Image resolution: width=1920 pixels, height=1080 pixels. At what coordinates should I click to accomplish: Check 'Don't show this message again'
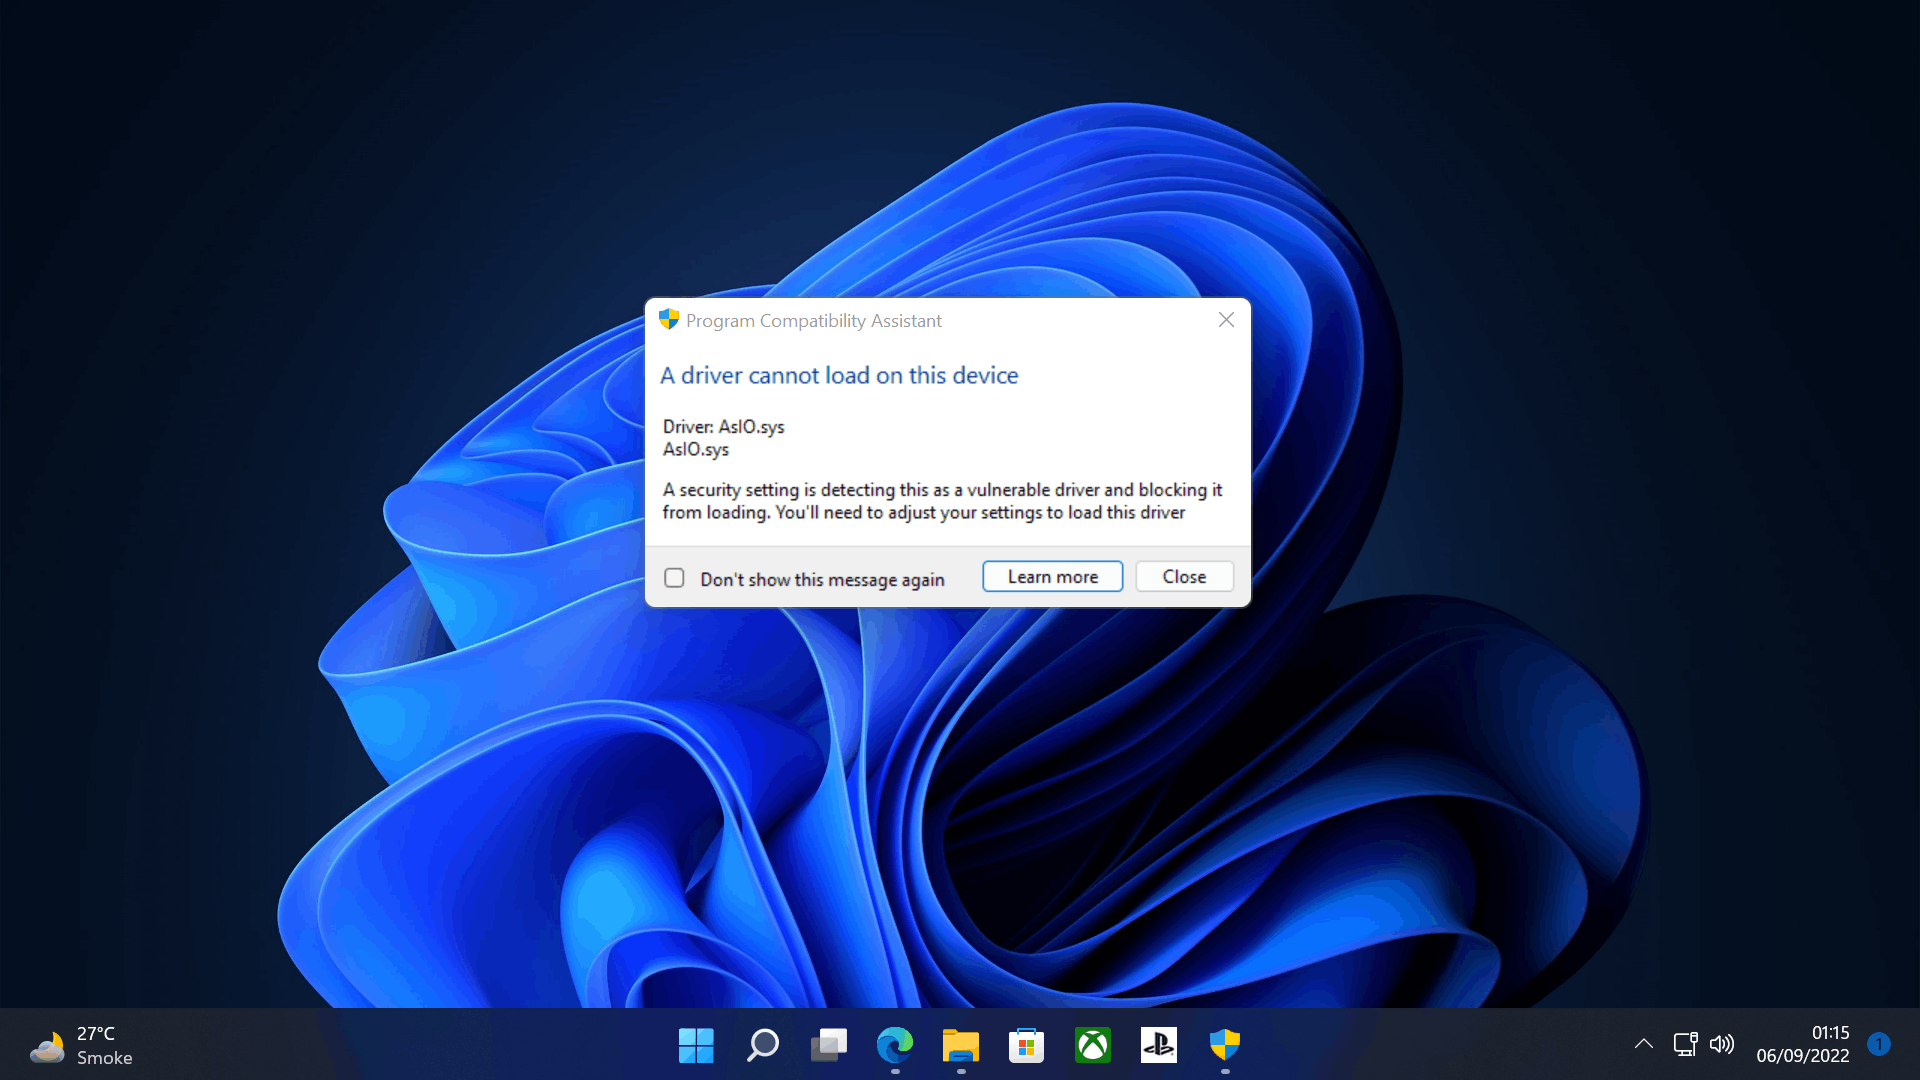tap(675, 578)
